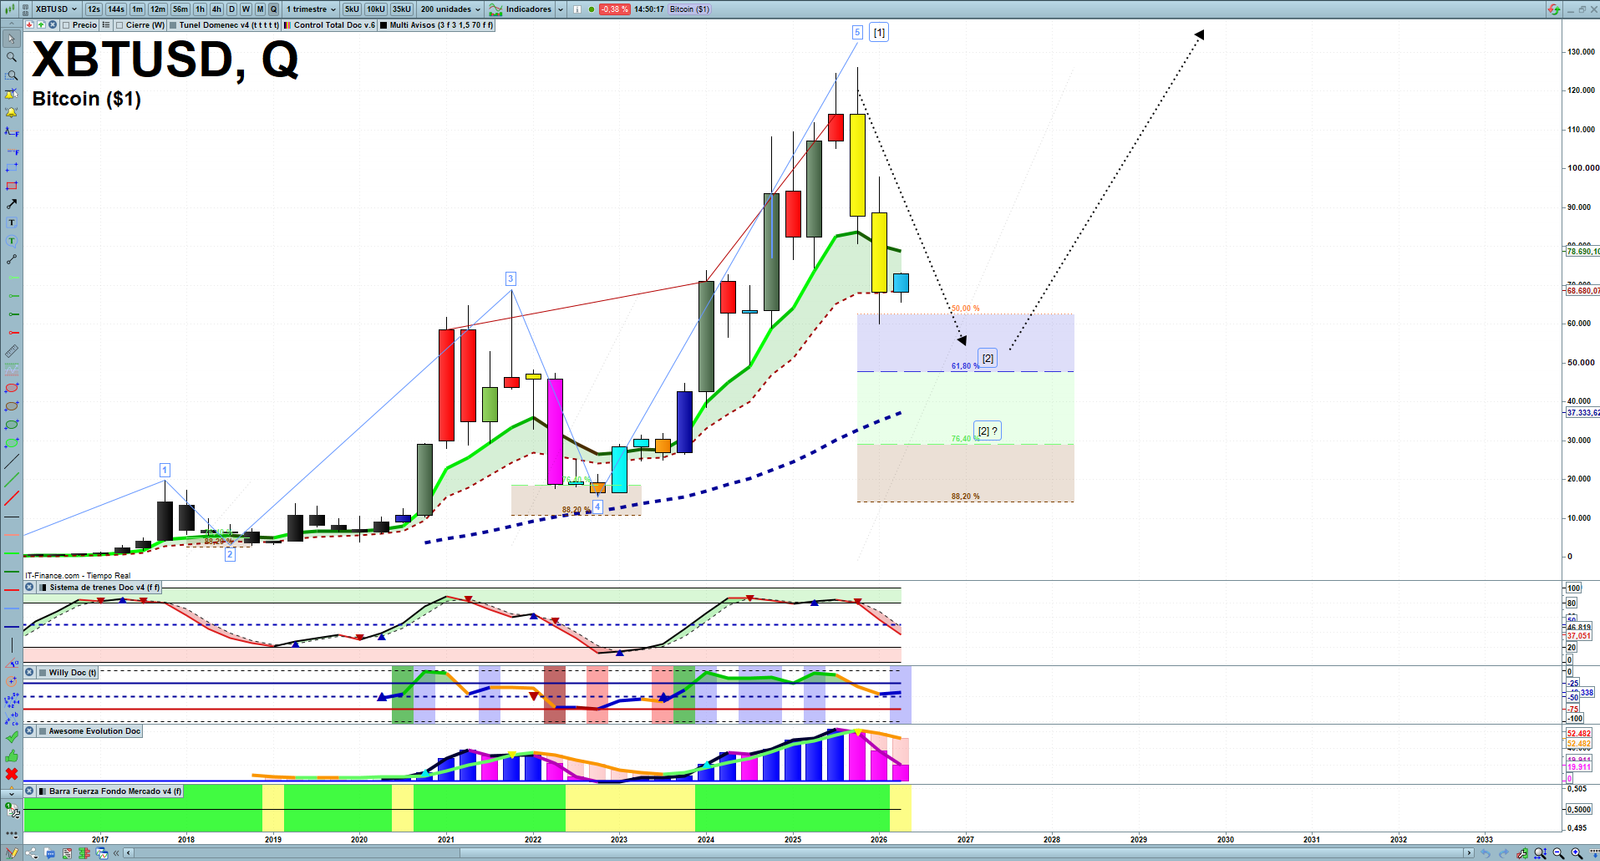Screen dimensions: 1600x861
Task: Click the zoom in magnifier at bottom right
Action: [1576, 853]
